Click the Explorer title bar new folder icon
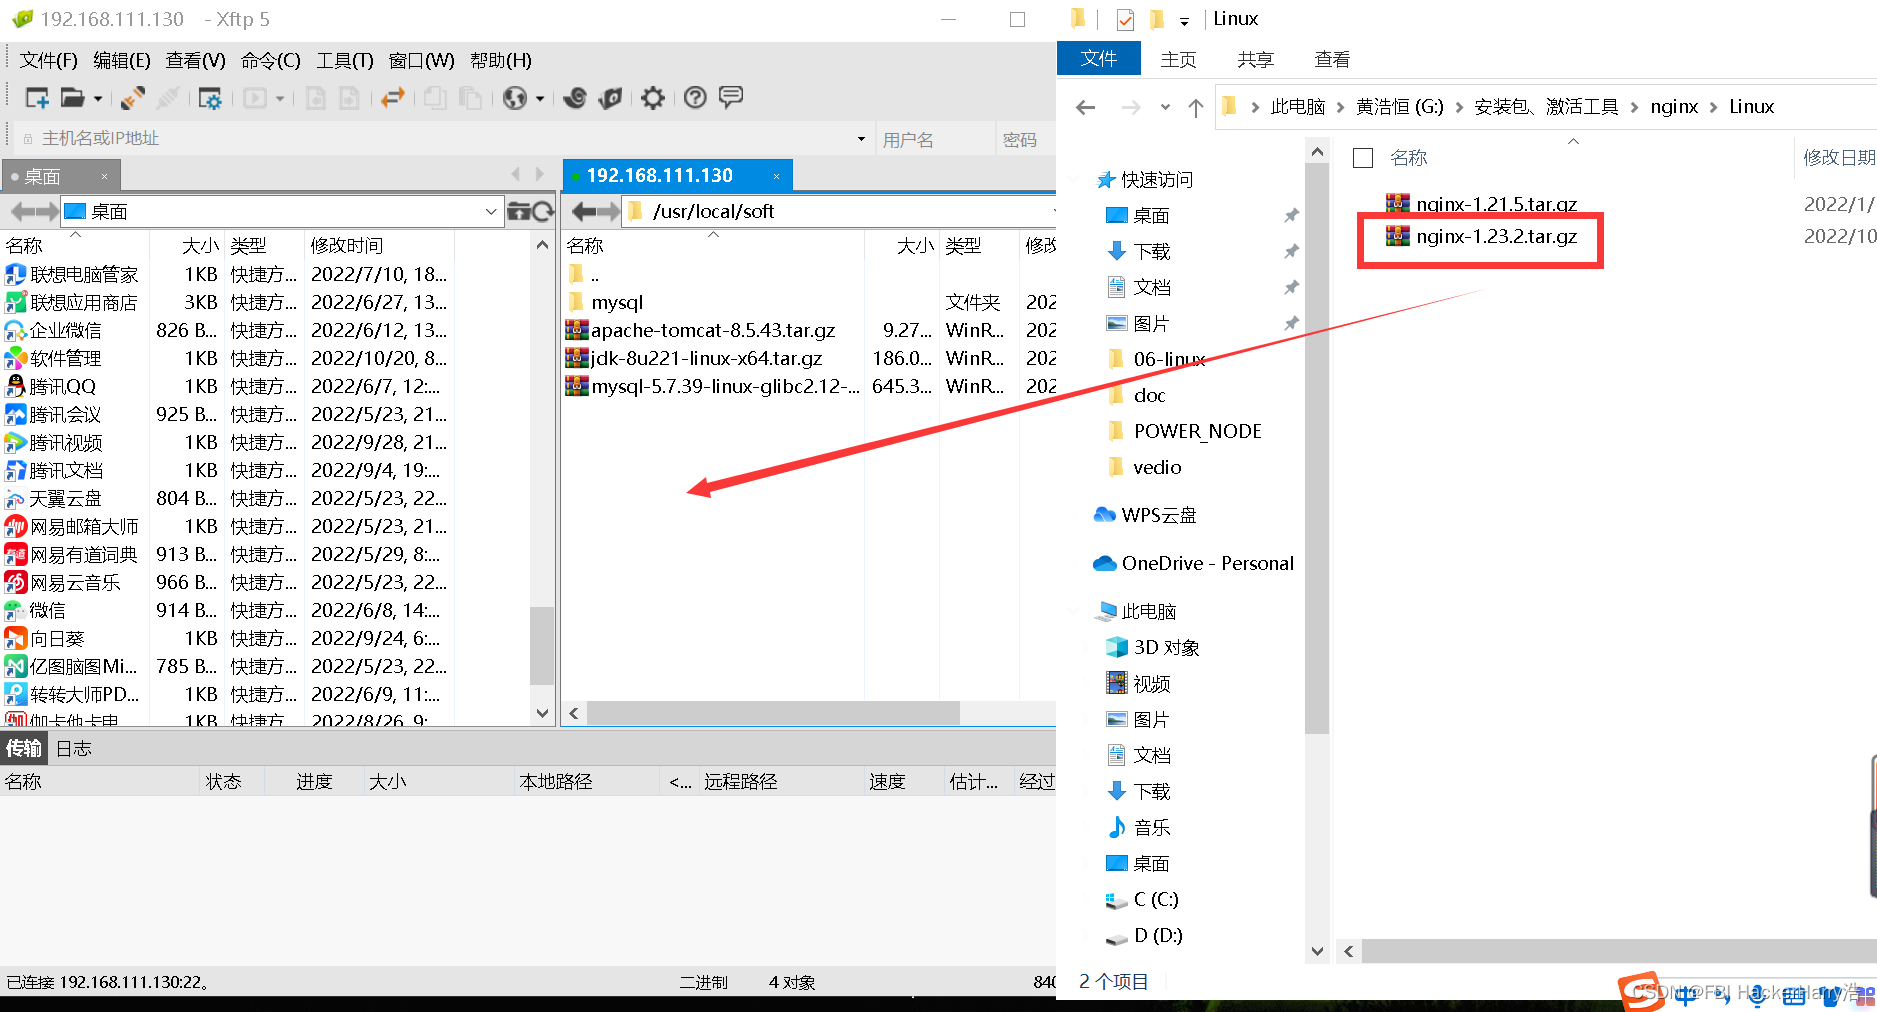 pyautogui.click(x=1157, y=19)
